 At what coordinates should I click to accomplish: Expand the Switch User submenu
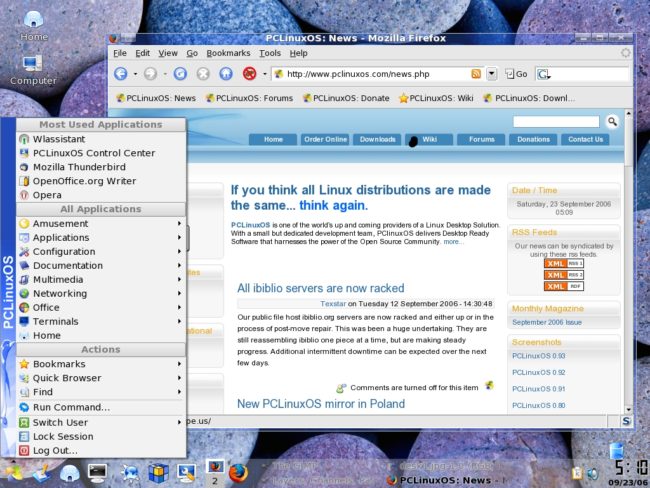(x=101, y=422)
